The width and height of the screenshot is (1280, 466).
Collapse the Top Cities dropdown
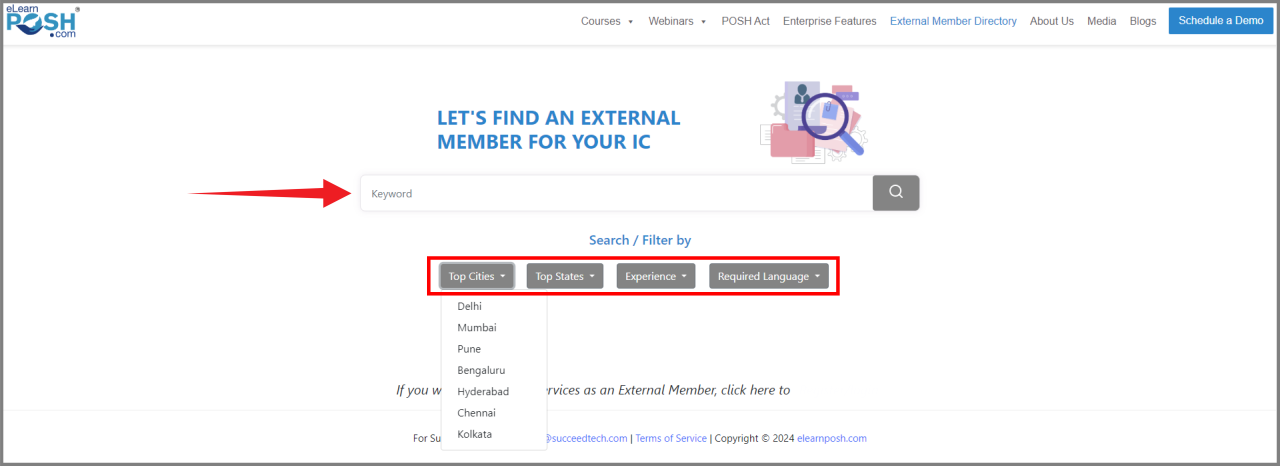tap(477, 277)
